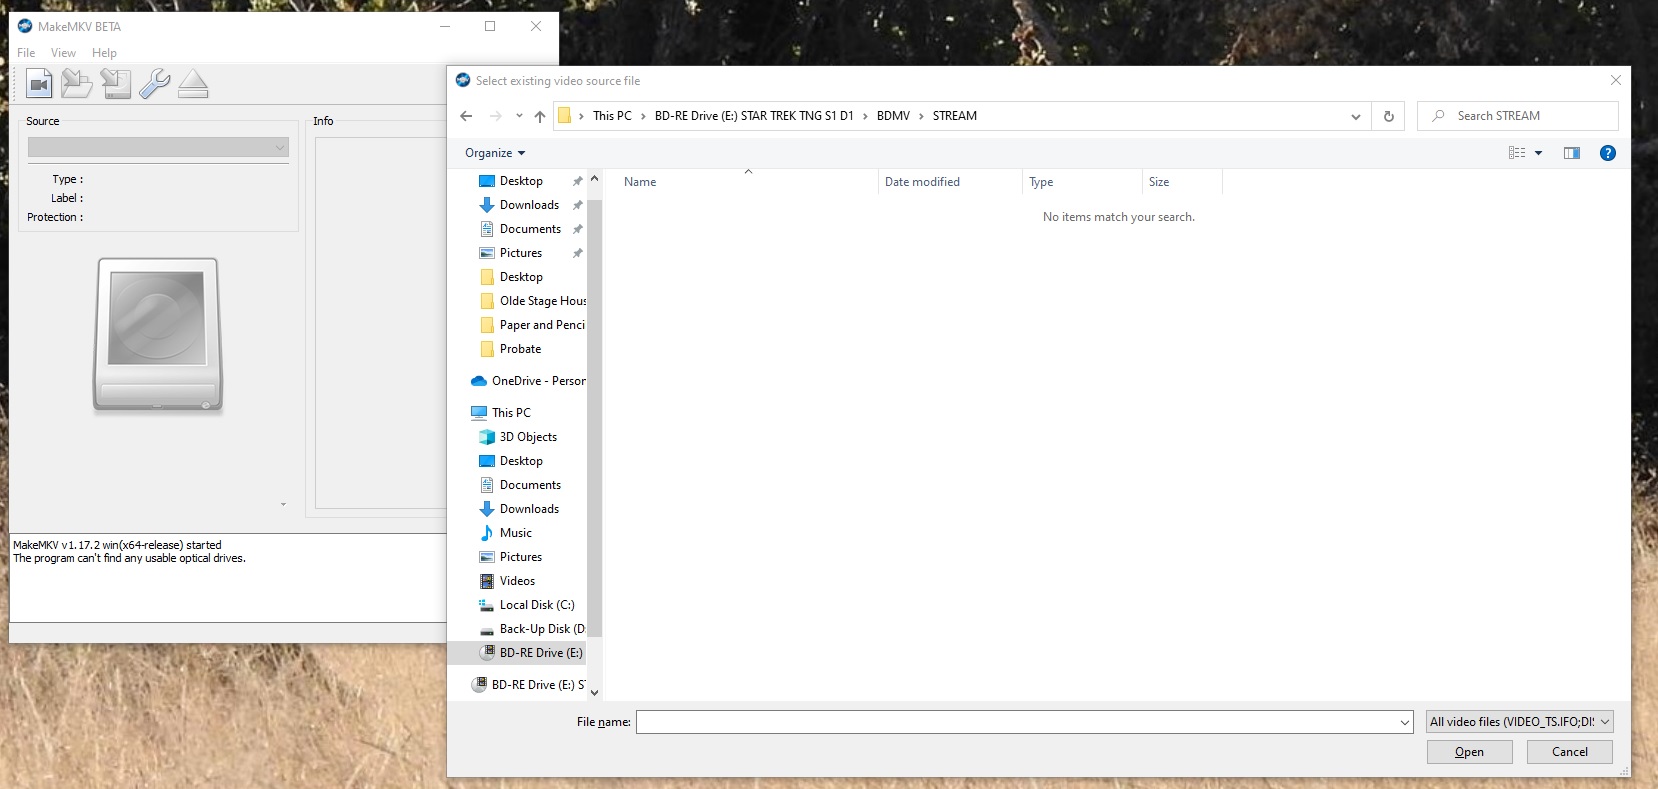The width and height of the screenshot is (1658, 789).
Task: Click the folder icon in address bar
Action: (565, 116)
